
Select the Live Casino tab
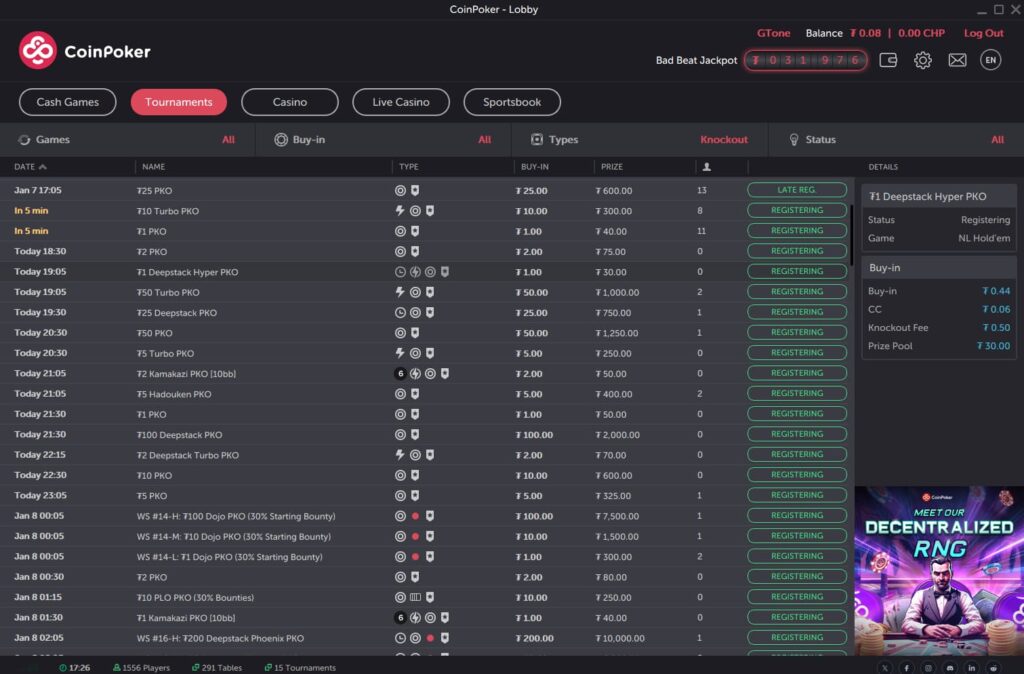pyautogui.click(x=401, y=101)
